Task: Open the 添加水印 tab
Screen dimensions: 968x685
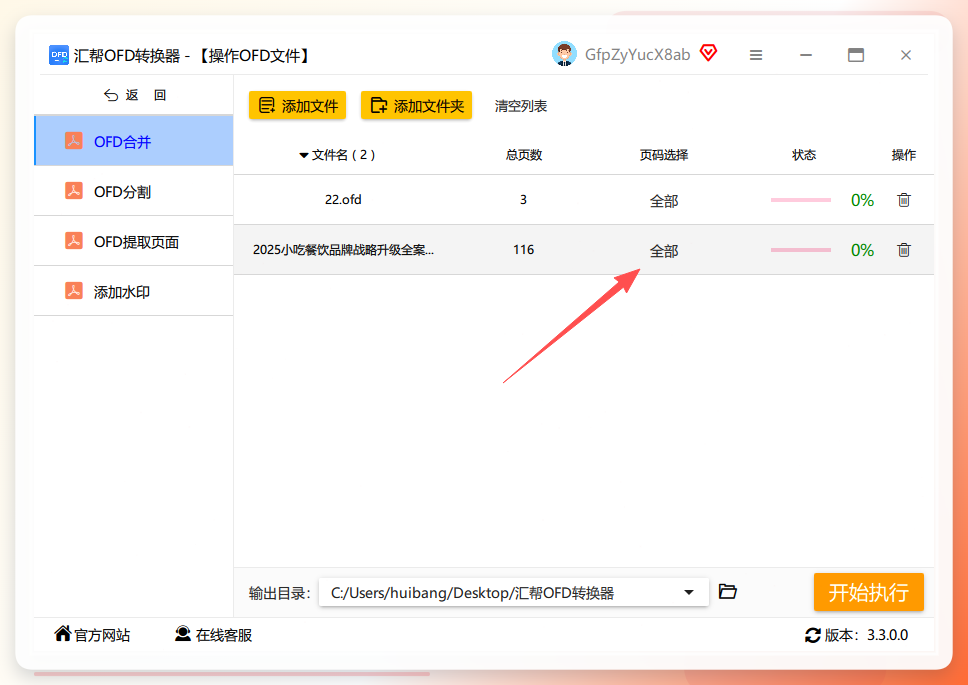Action: [134, 291]
